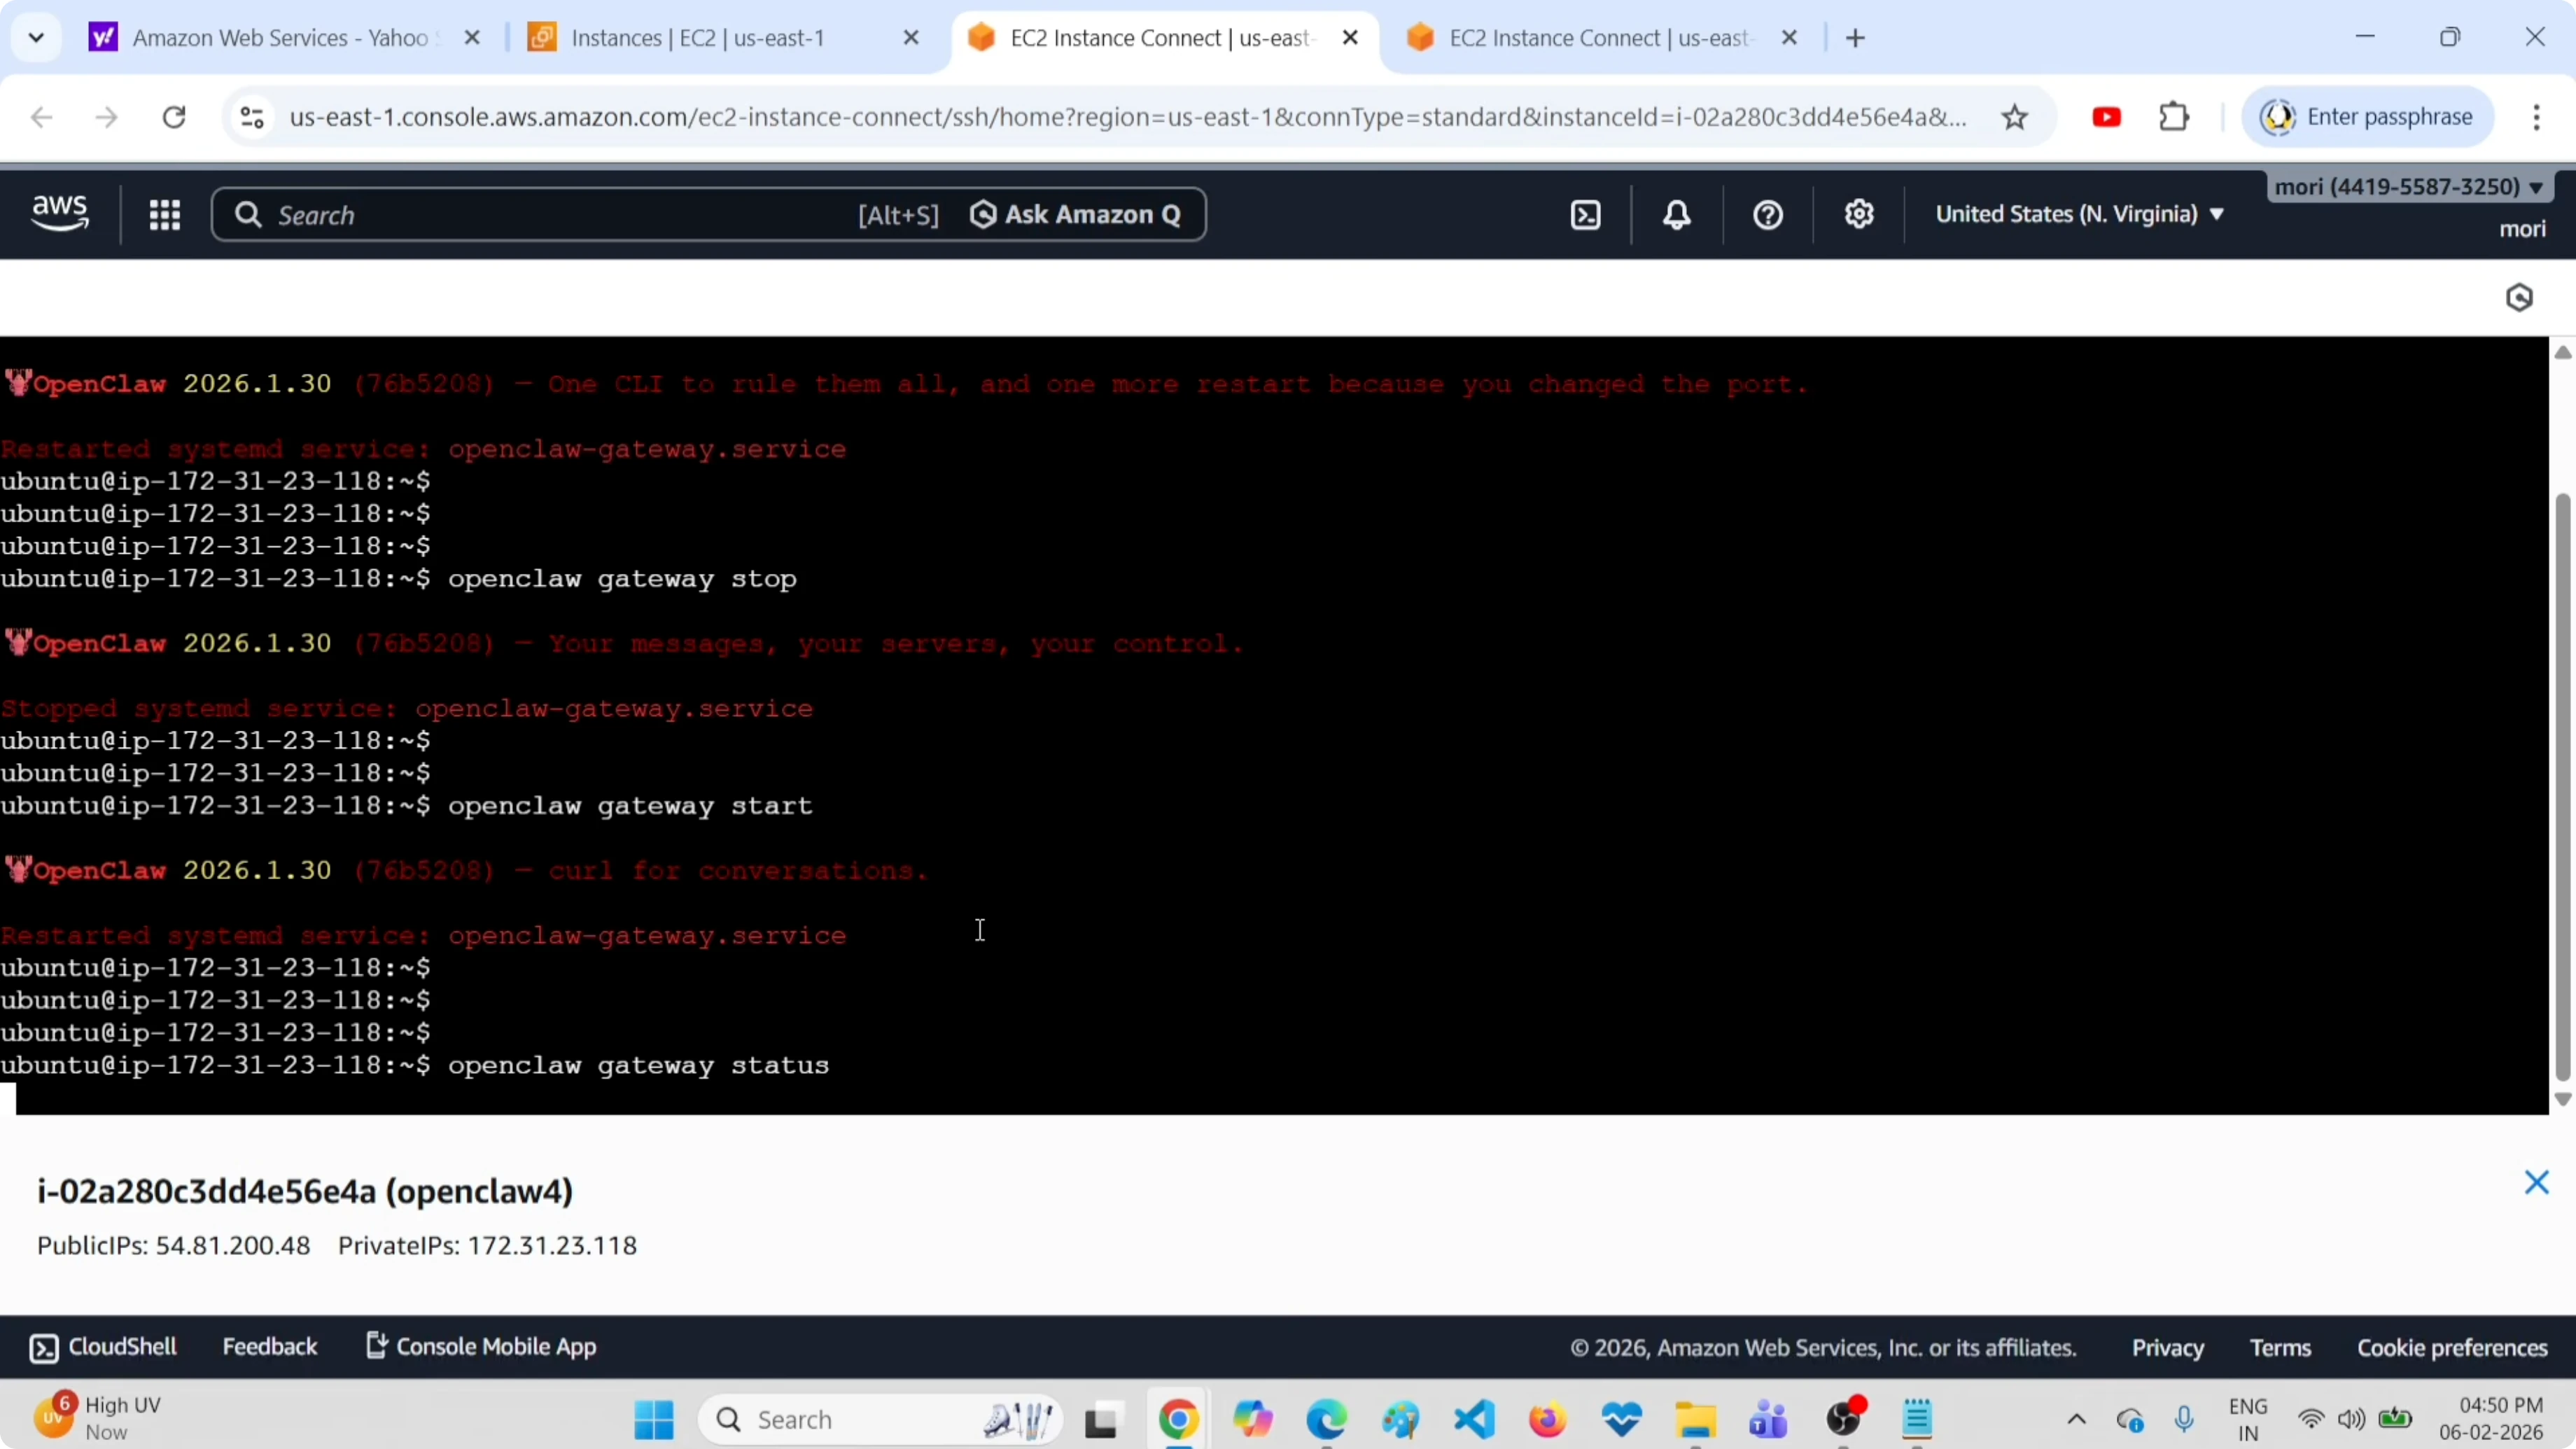
Task: Open the help question mark menu
Action: tap(1767, 214)
